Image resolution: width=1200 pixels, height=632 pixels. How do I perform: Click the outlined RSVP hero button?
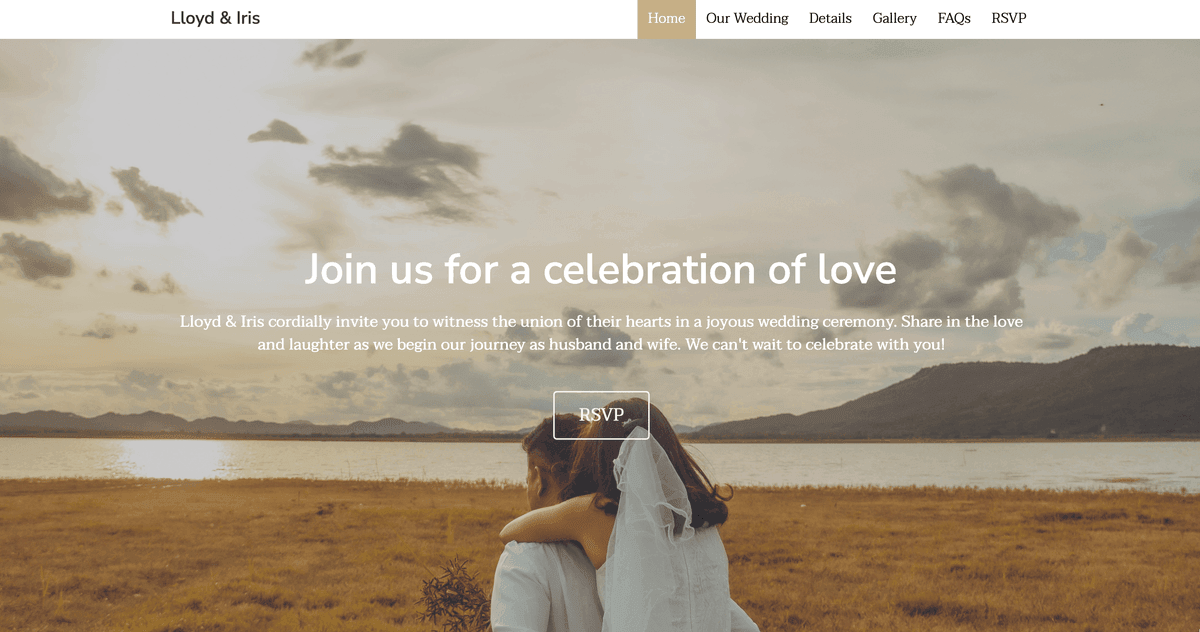[x=601, y=415]
